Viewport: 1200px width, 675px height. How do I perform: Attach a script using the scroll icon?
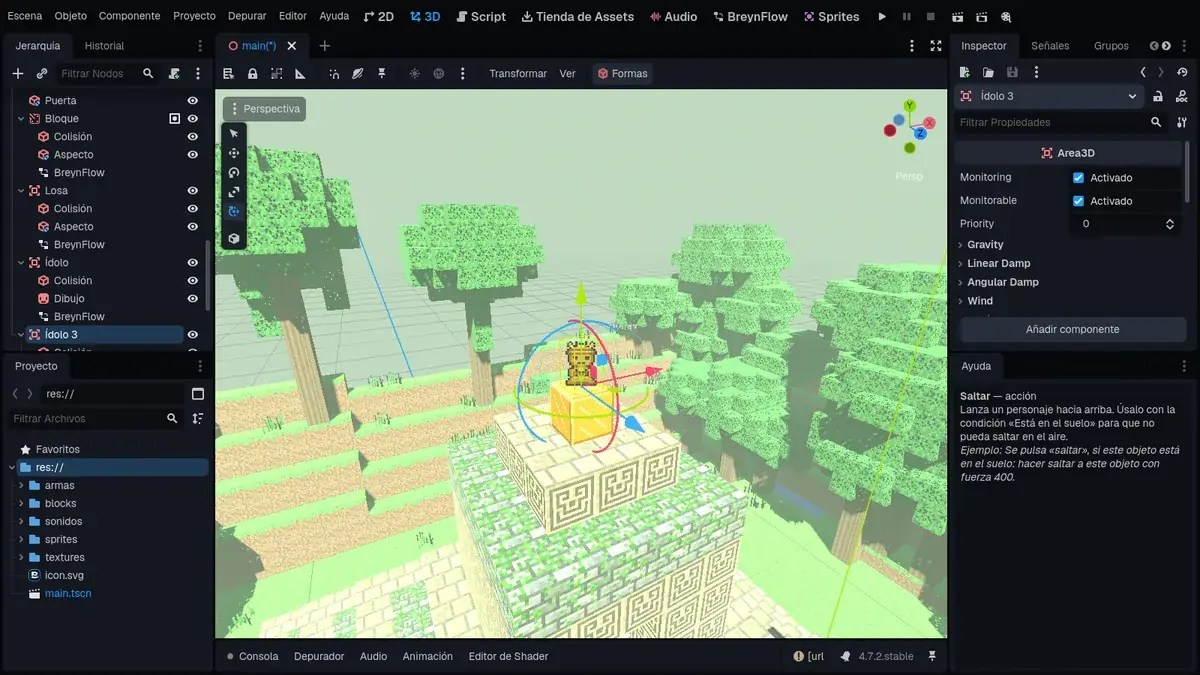pyautogui.click(x=174, y=73)
